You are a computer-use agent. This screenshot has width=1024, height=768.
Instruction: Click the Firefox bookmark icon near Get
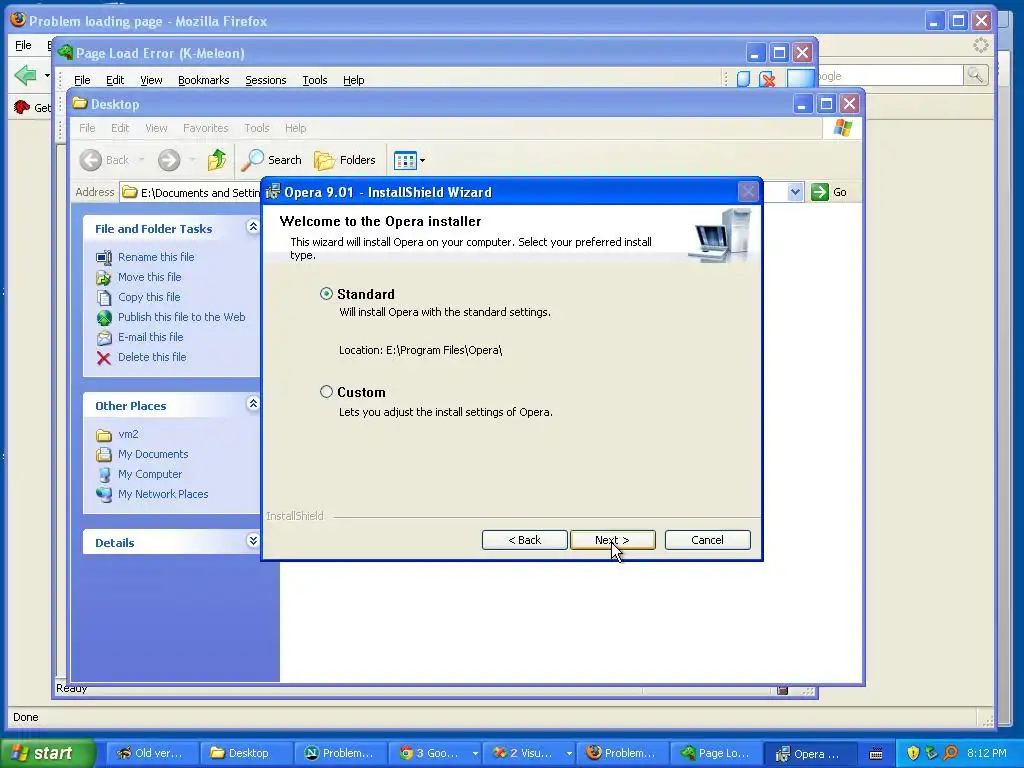(22, 106)
